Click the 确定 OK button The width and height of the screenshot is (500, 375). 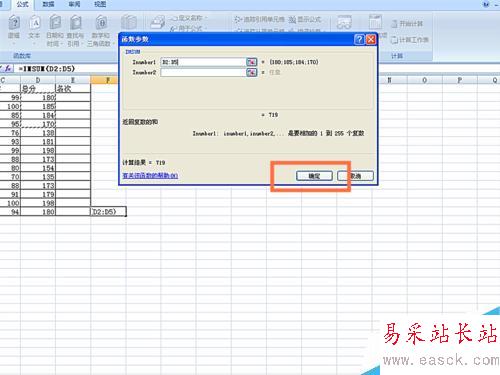pos(314,176)
